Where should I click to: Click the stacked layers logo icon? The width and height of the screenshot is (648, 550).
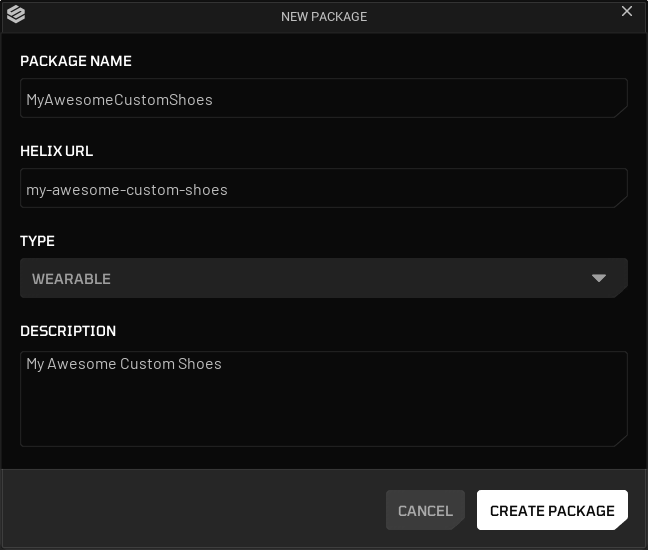(x=16, y=14)
